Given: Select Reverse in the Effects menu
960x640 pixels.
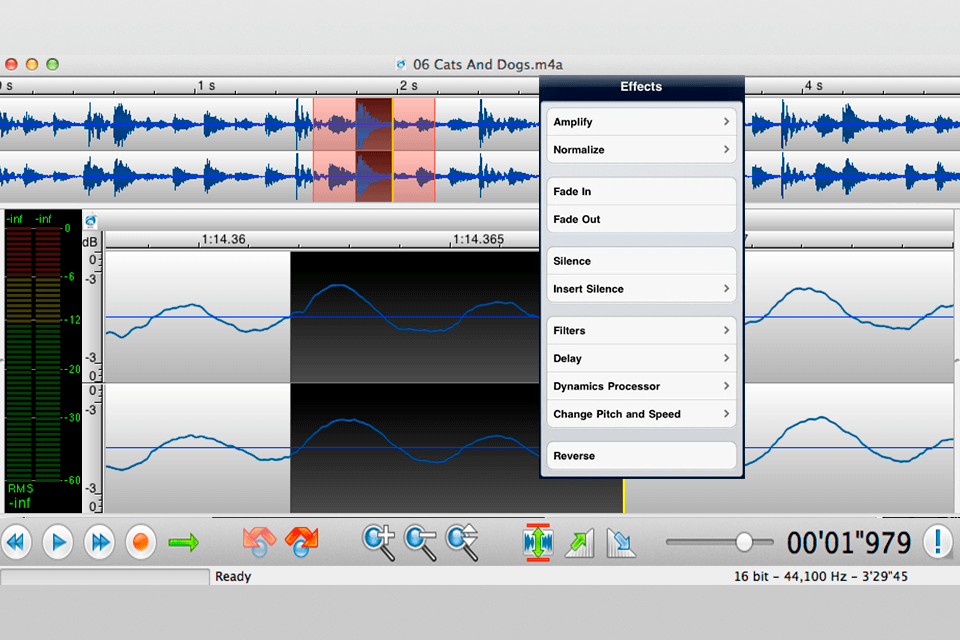Looking at the screenshot, I should pos(641,456).
